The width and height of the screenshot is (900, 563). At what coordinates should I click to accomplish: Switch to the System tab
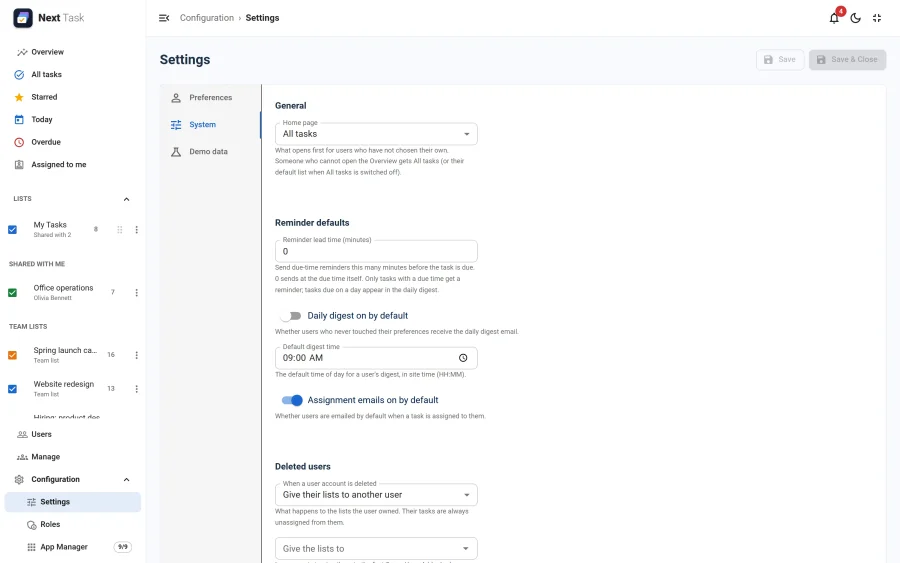coord(211,125)
